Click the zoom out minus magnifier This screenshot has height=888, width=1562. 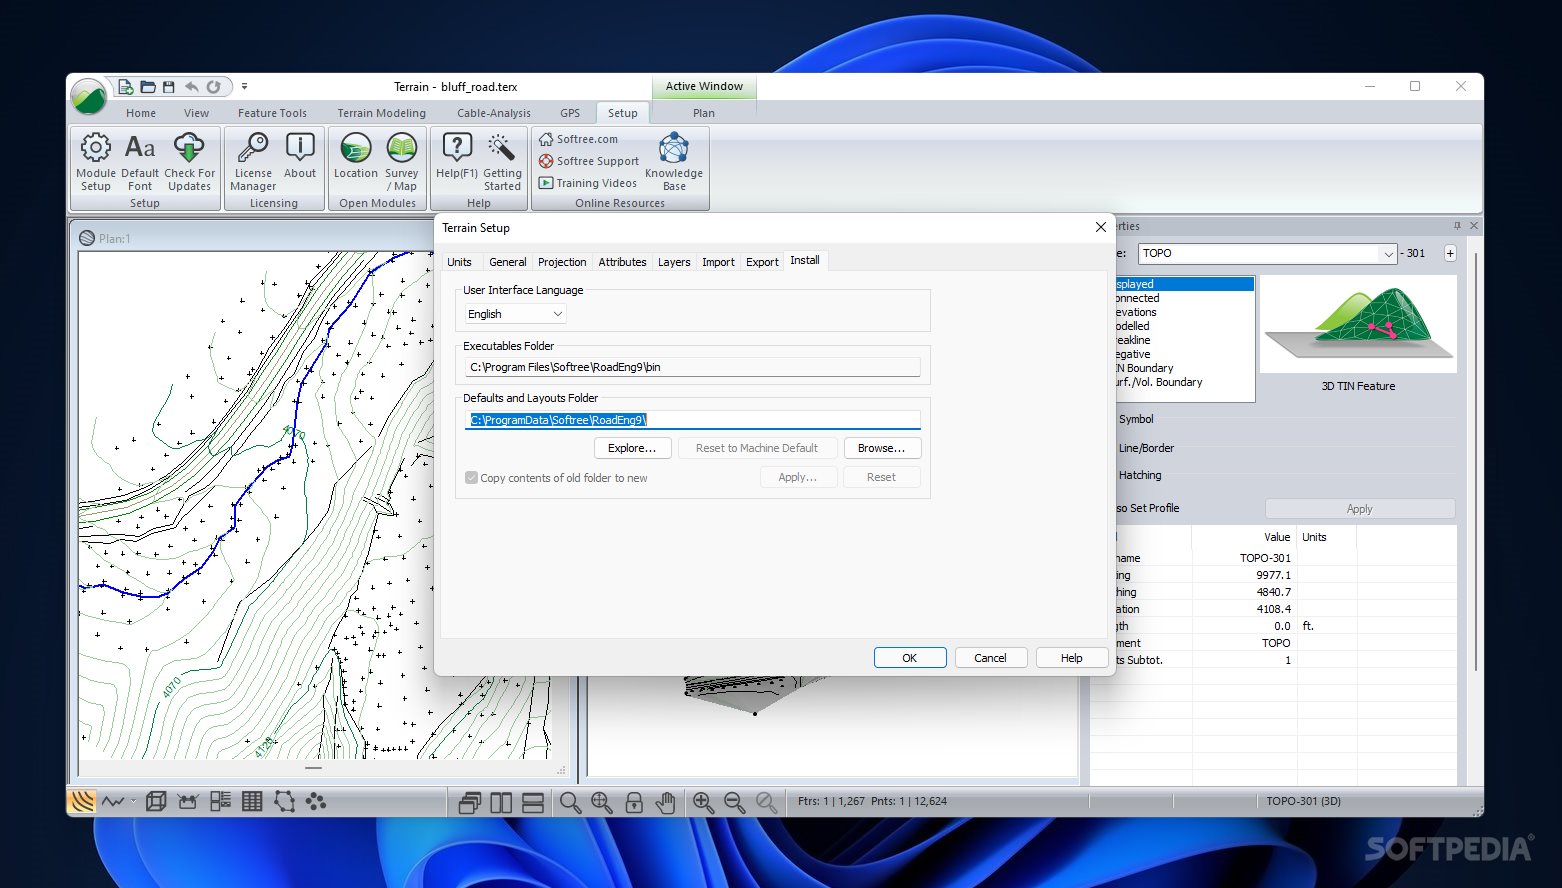[x=735, y=802]
